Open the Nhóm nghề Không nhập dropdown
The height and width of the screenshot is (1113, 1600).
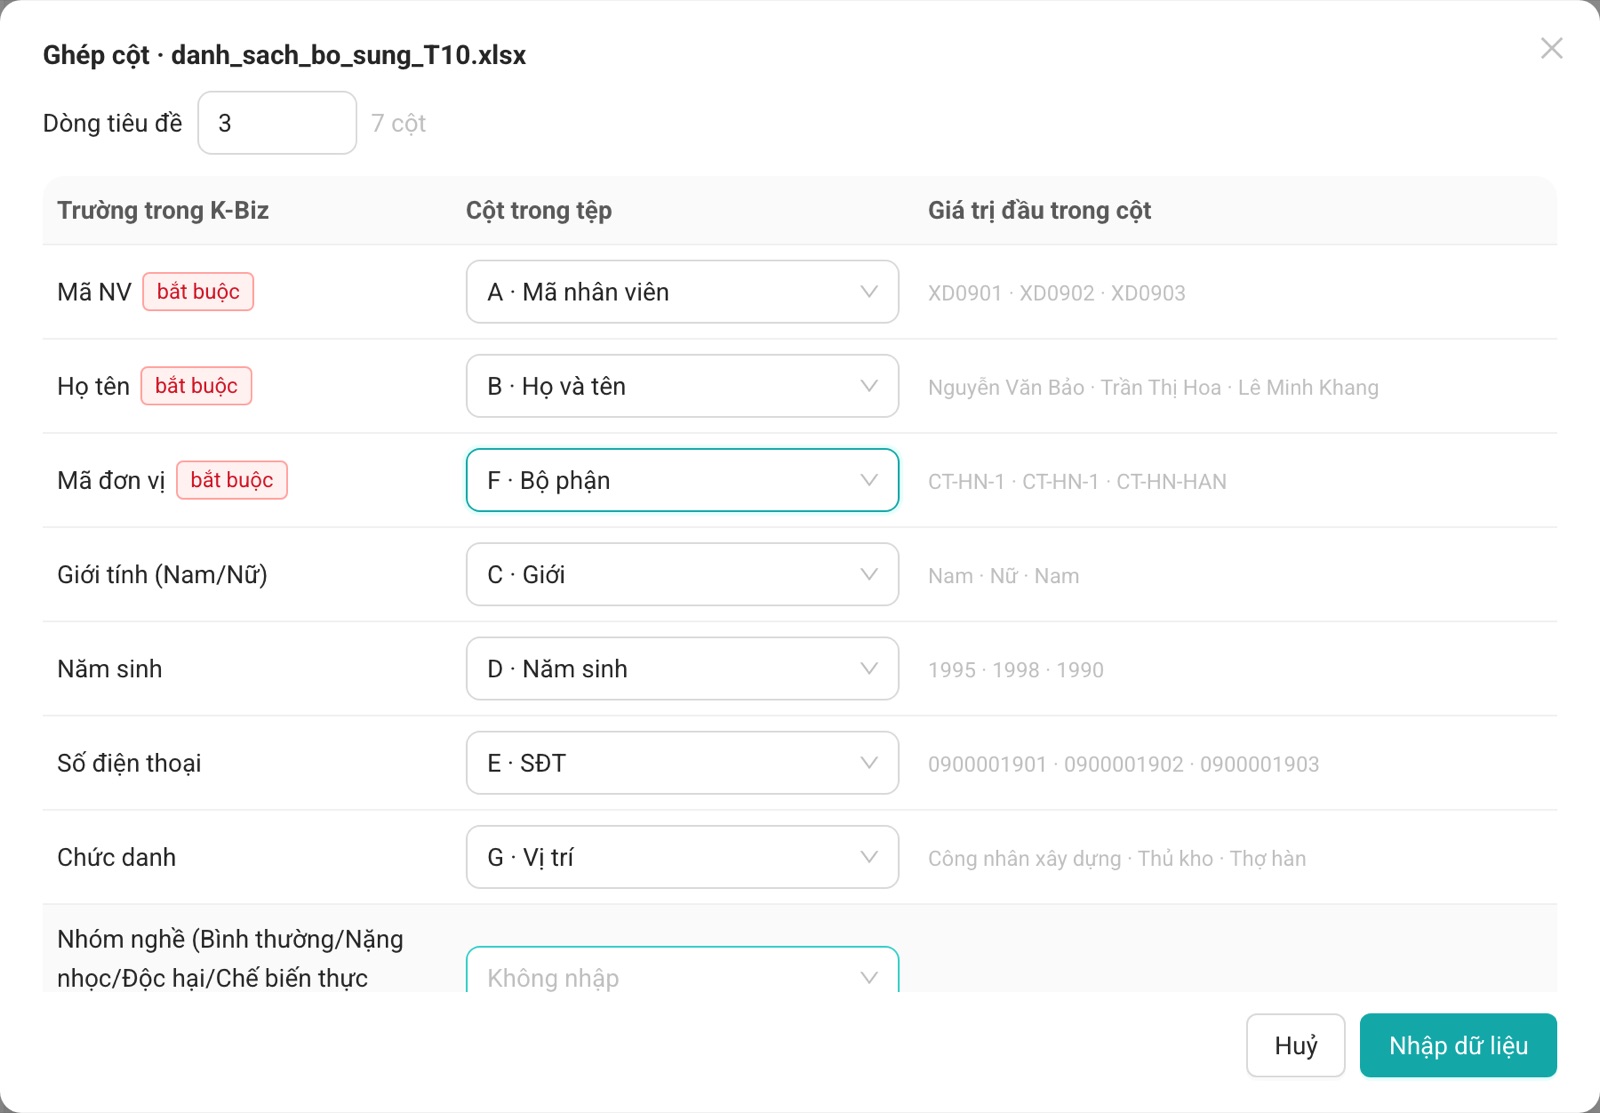[x=682, y=970]
